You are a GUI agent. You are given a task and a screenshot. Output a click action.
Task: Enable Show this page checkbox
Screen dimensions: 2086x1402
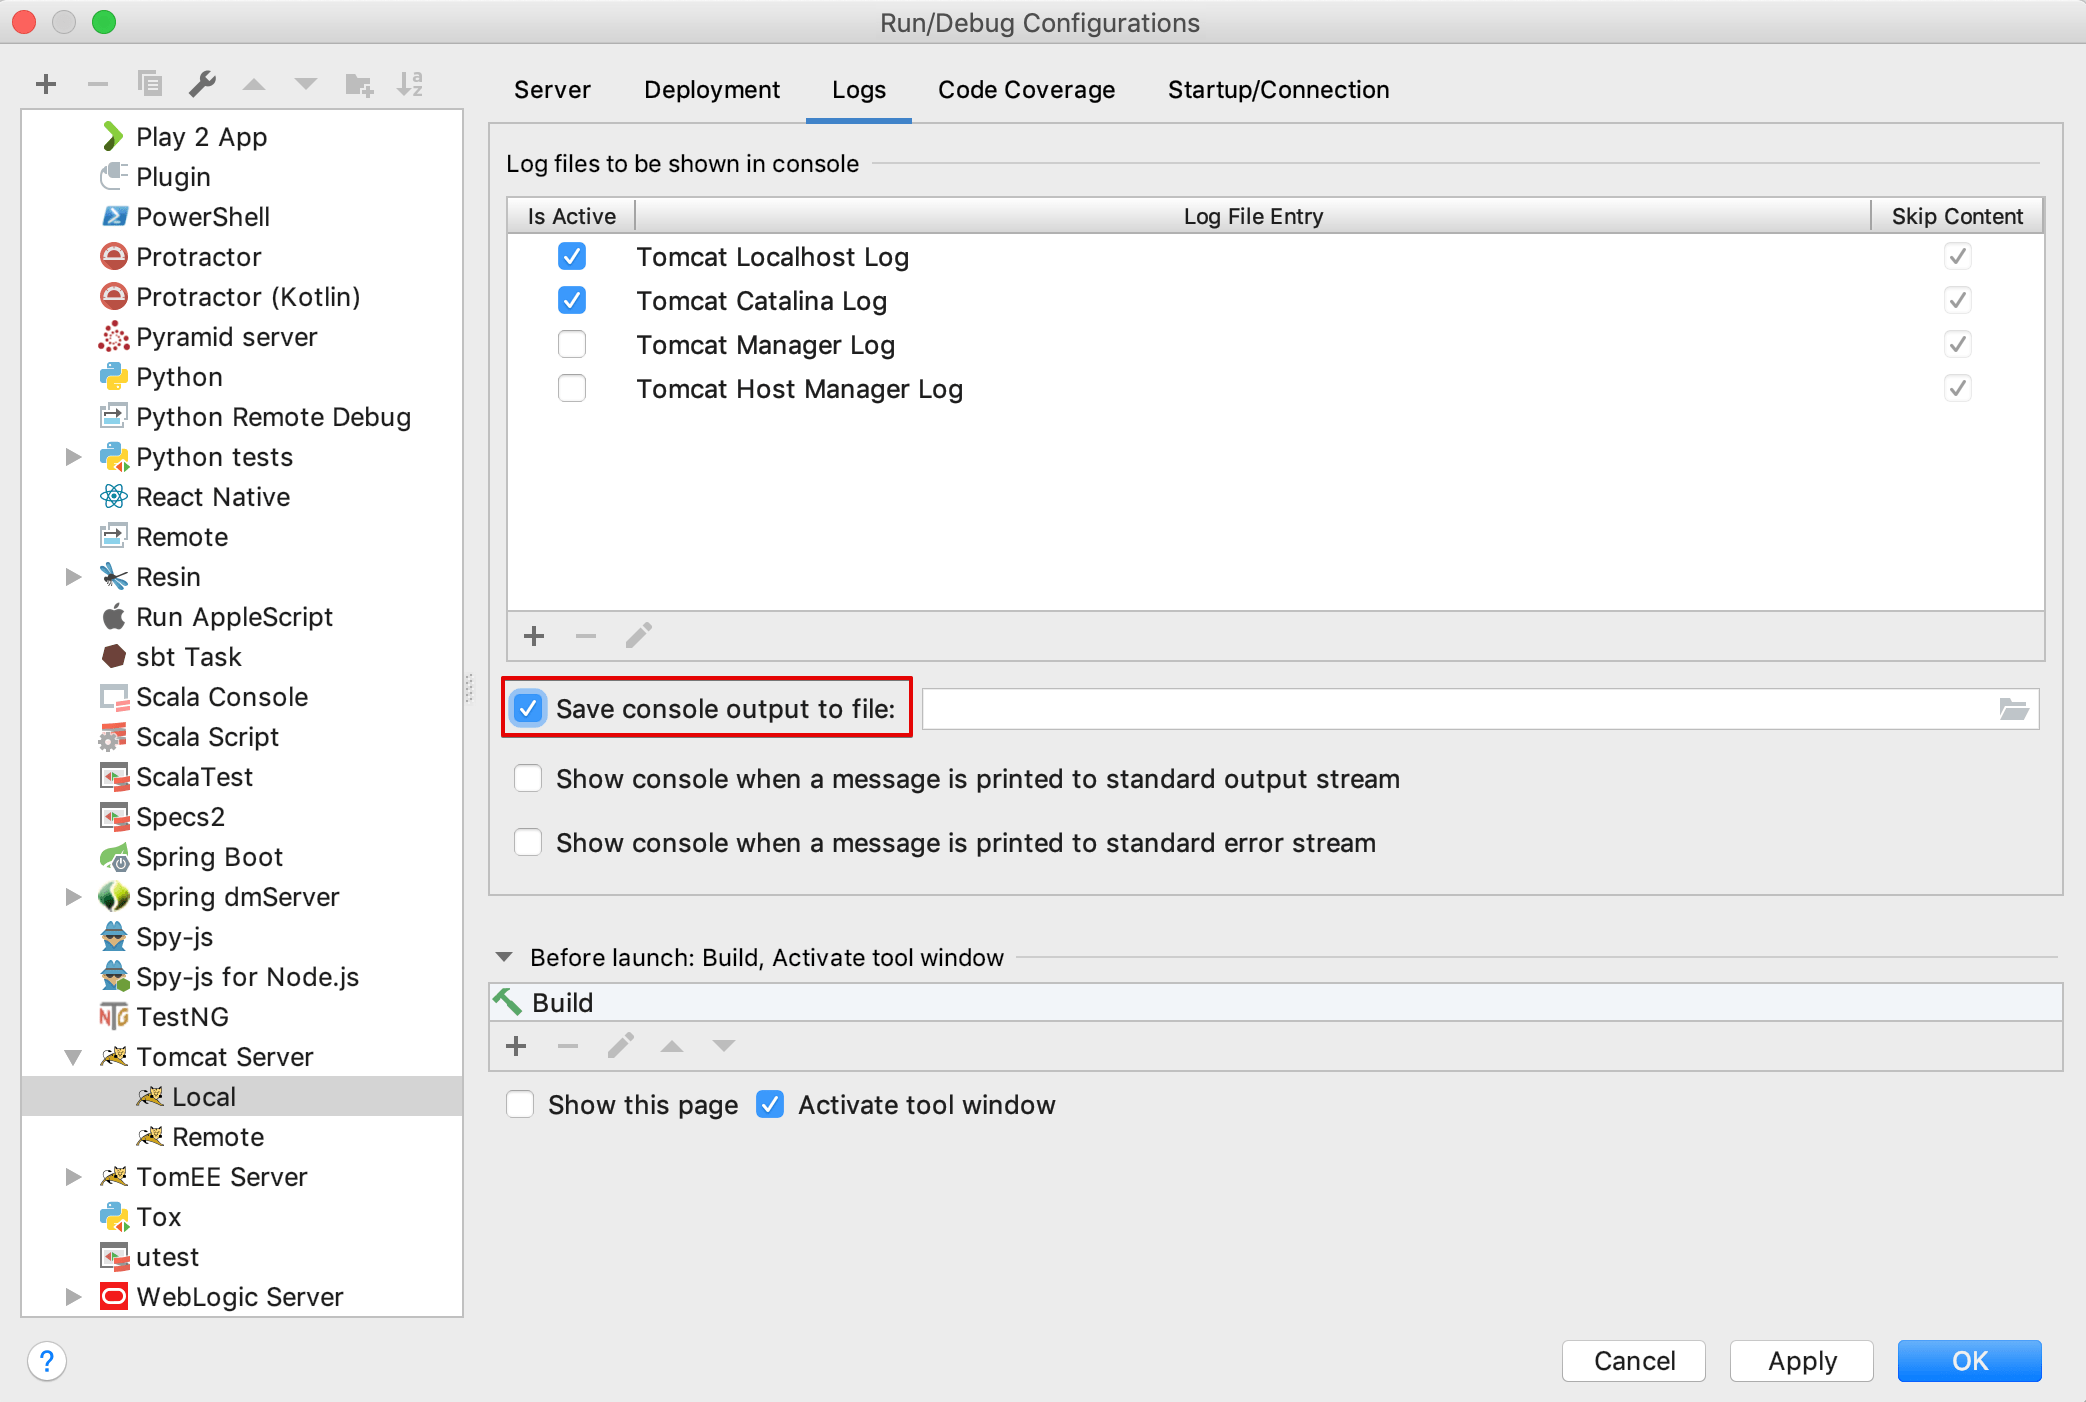pos(520,1105)
